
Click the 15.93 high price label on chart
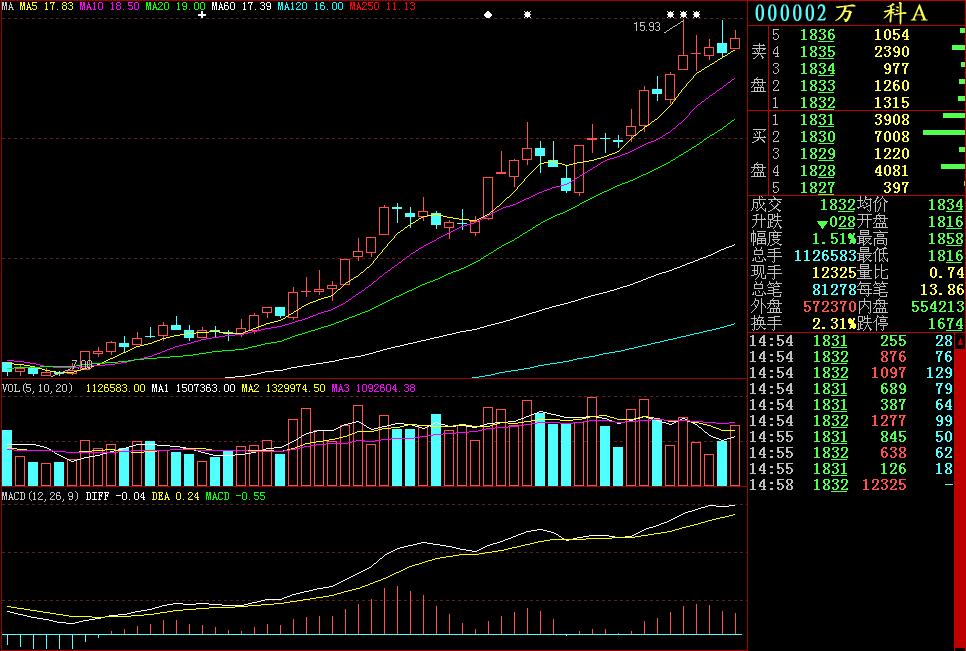pos(646,26)
